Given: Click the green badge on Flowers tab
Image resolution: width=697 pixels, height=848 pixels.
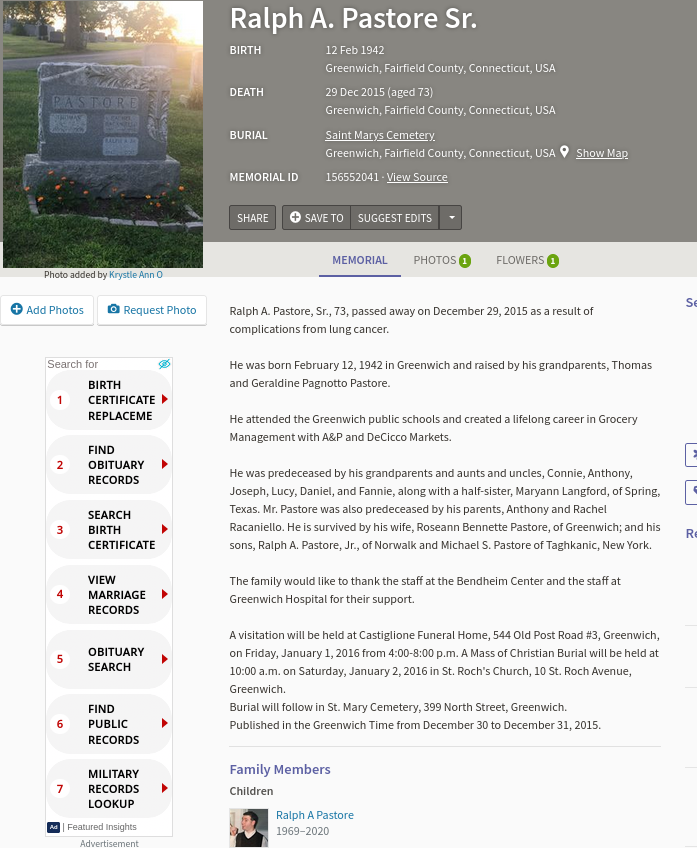Looking at the screenshot, I should (553, 261).
